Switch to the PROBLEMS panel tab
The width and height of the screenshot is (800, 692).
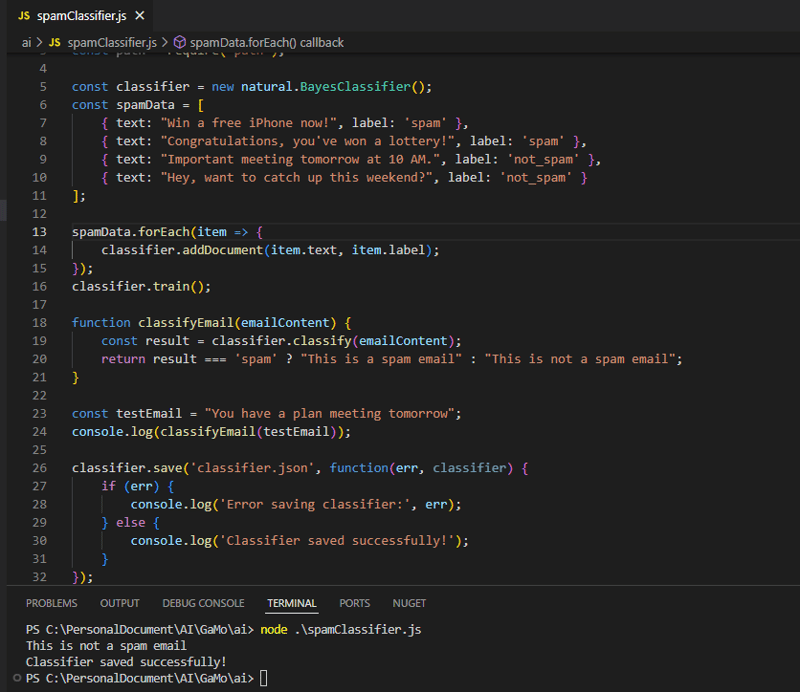51,603
